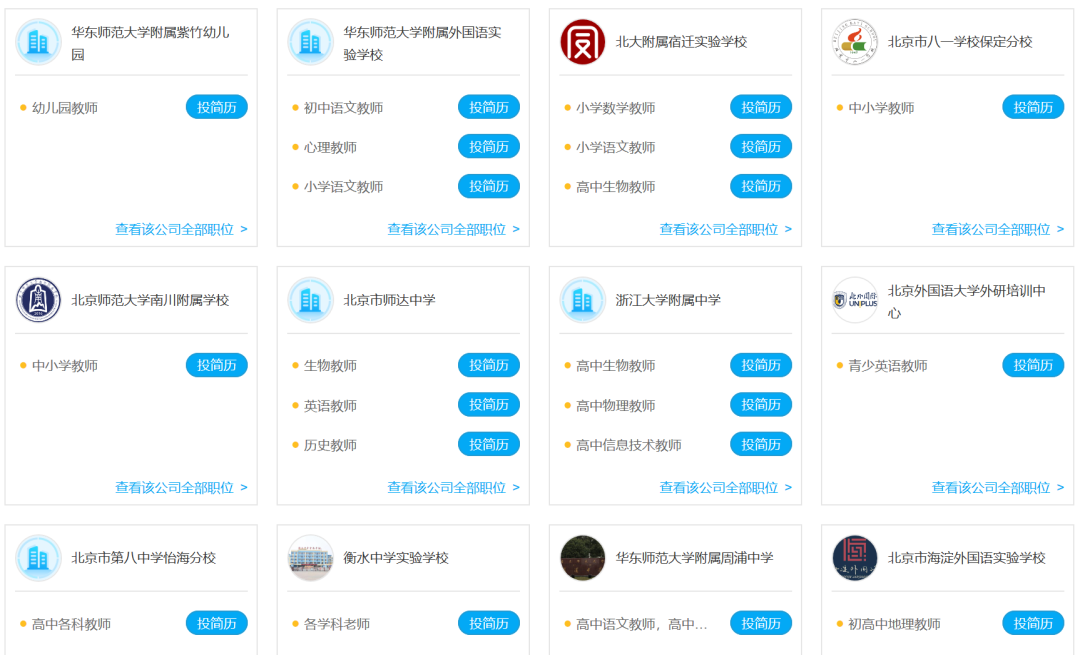Screen dimensions: 1080x655
Task: Click the 北京市八一学校保定分校 school emblem
Action: coord(855,42)
